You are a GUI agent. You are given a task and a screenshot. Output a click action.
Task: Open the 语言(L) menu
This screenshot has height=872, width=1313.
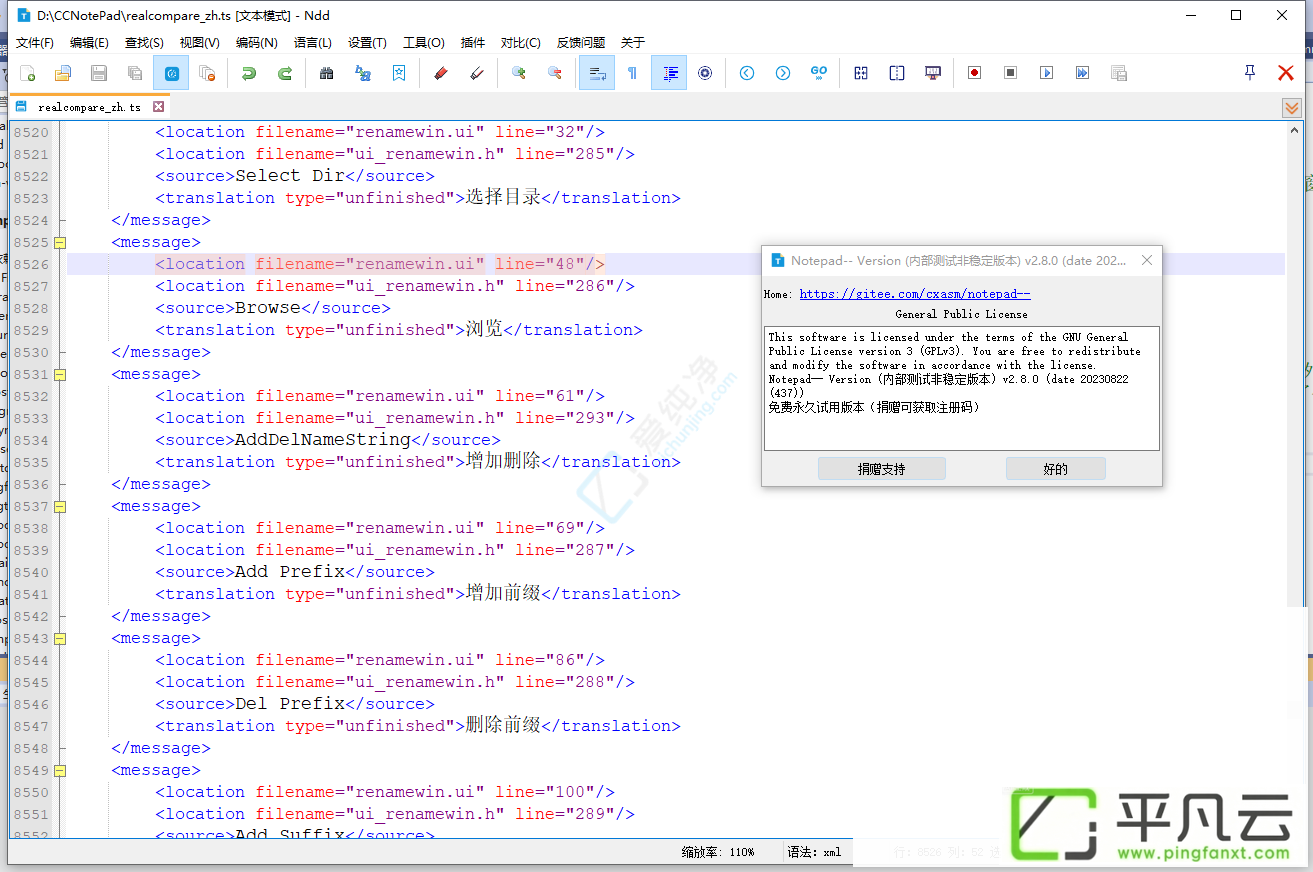point(313,42)
